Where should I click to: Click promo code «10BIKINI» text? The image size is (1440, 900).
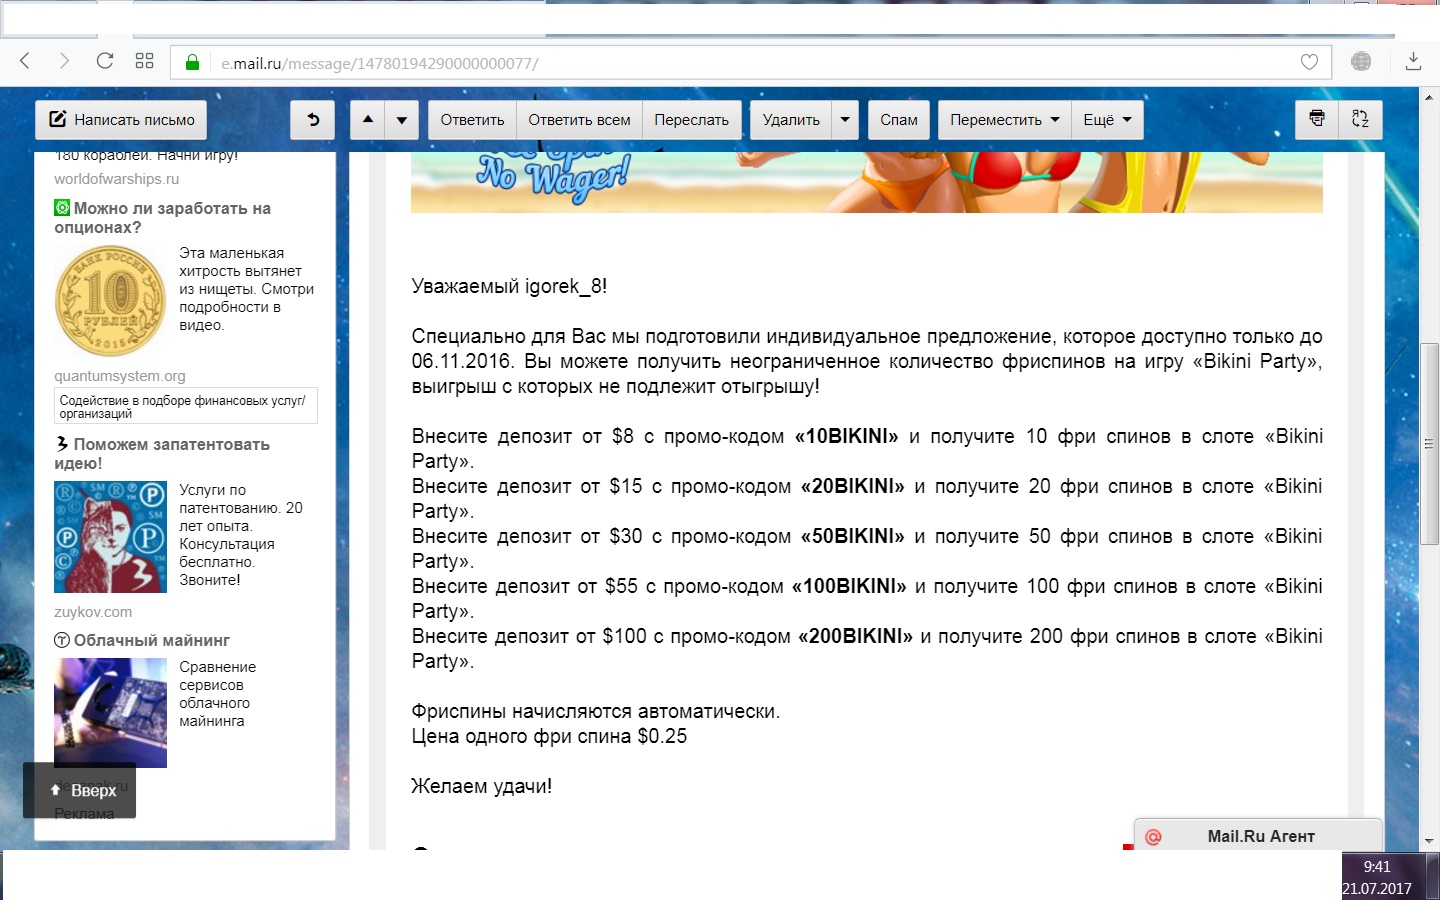[846, 436]
